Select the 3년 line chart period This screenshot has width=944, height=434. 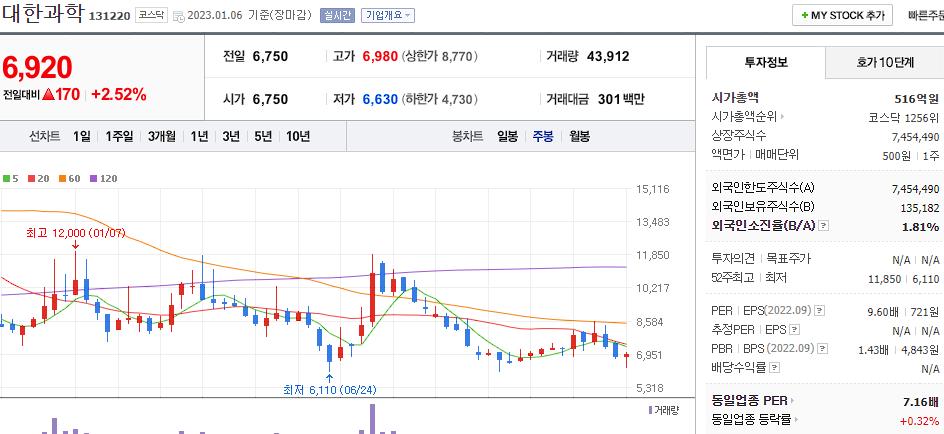(231, 137)
